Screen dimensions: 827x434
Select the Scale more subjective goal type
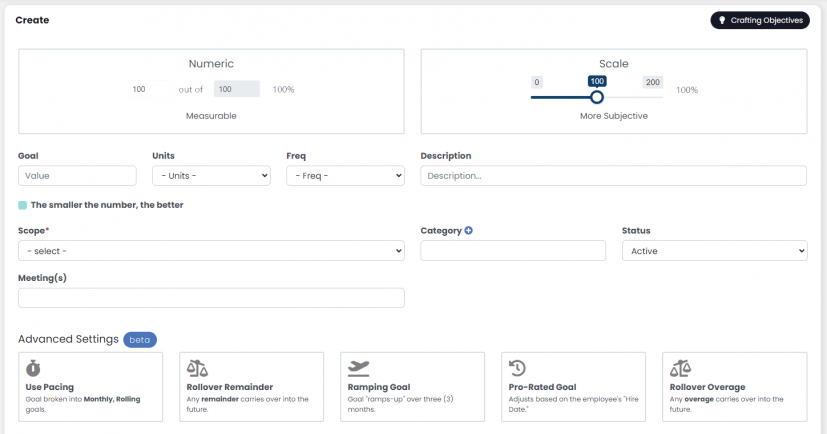pyautogui.click(x=613, y=91)
